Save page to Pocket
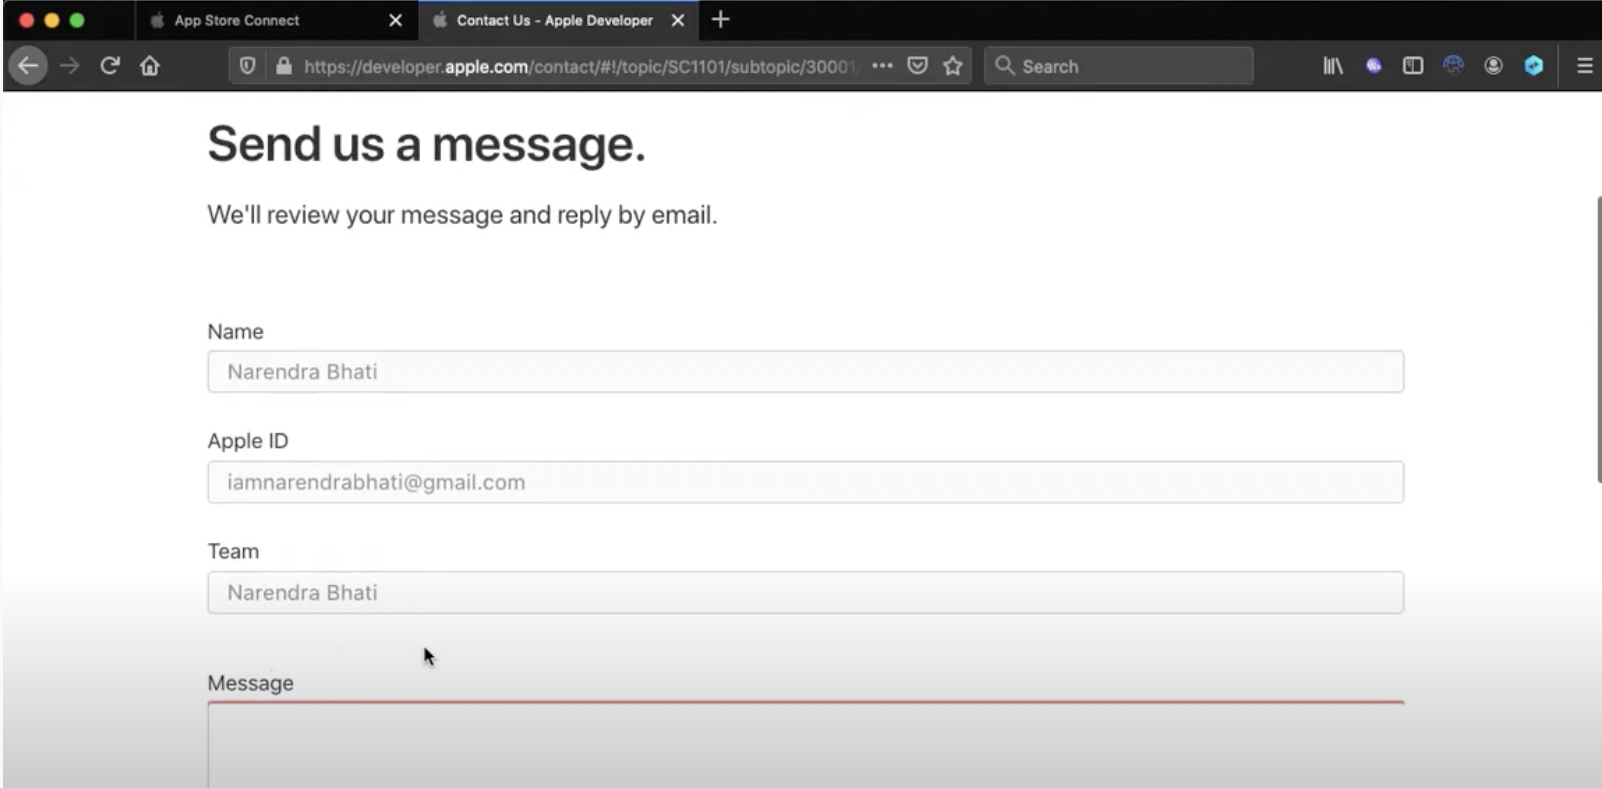Image resolution: width=1602 pixels, height=788 pixels. click(917, 66)
